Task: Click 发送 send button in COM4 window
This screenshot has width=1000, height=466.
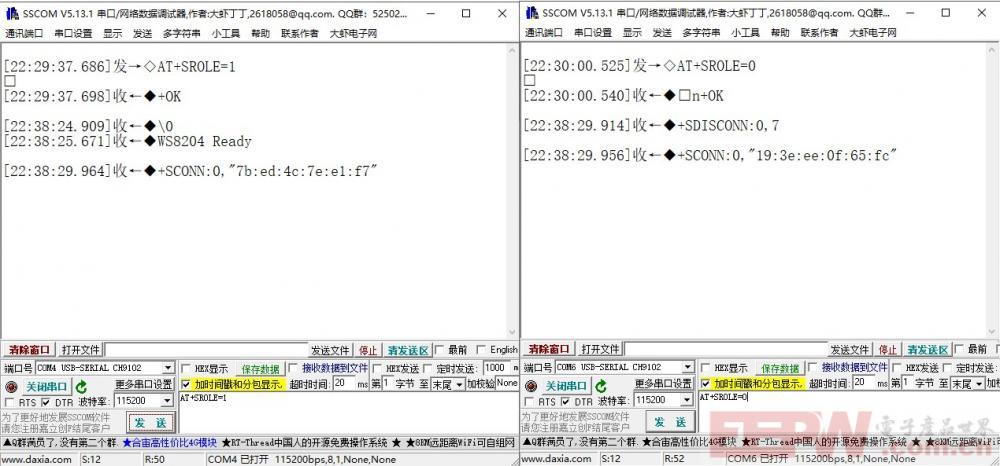Action: pyautogui.click(x=151, y=422)
